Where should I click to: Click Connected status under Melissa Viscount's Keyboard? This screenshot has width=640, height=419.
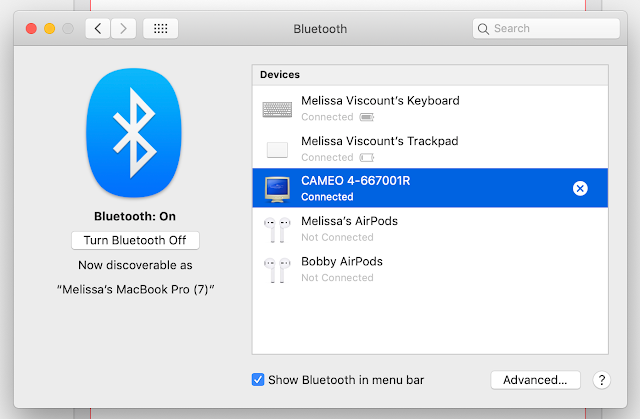[x=327, y=117]
